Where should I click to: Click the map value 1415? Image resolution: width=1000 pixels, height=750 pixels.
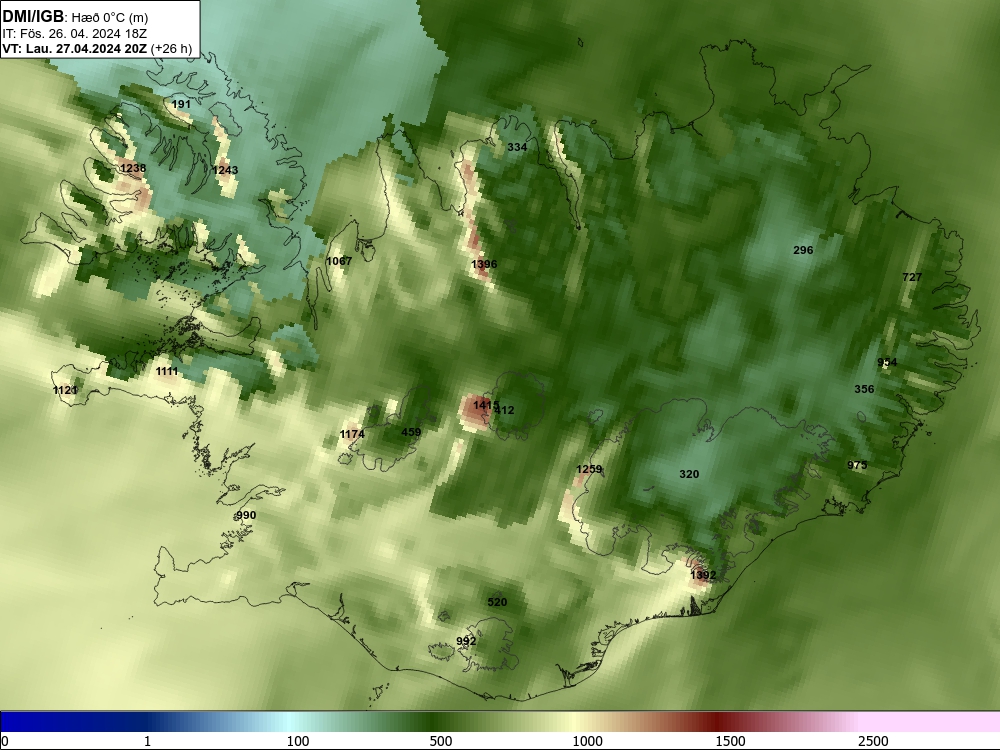click(485, 405)
